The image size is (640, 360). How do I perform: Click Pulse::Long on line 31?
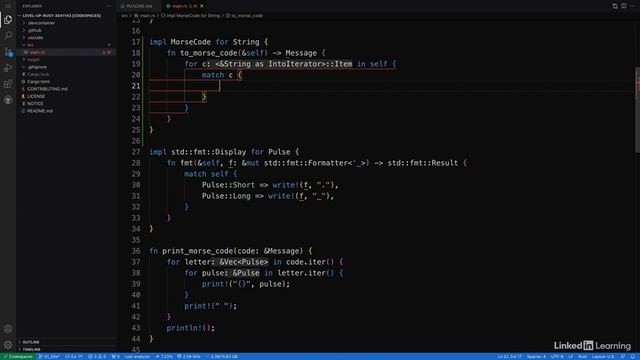click(x=226, y=196)
